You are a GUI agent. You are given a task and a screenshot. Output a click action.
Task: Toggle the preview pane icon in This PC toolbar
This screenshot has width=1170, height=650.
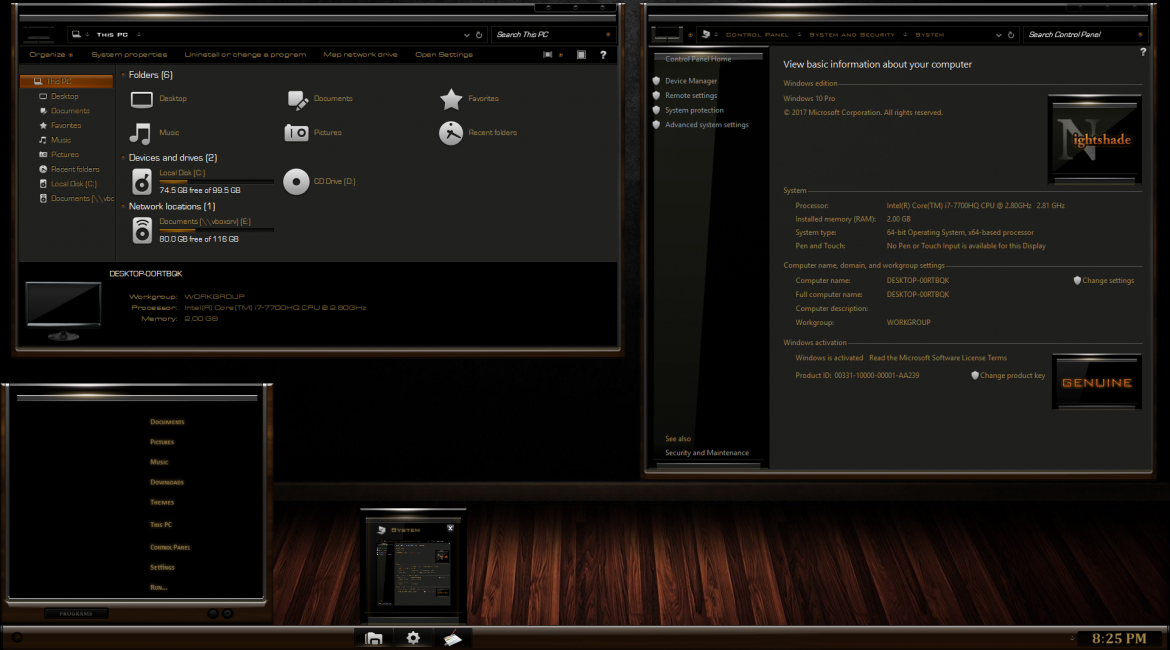581,55
